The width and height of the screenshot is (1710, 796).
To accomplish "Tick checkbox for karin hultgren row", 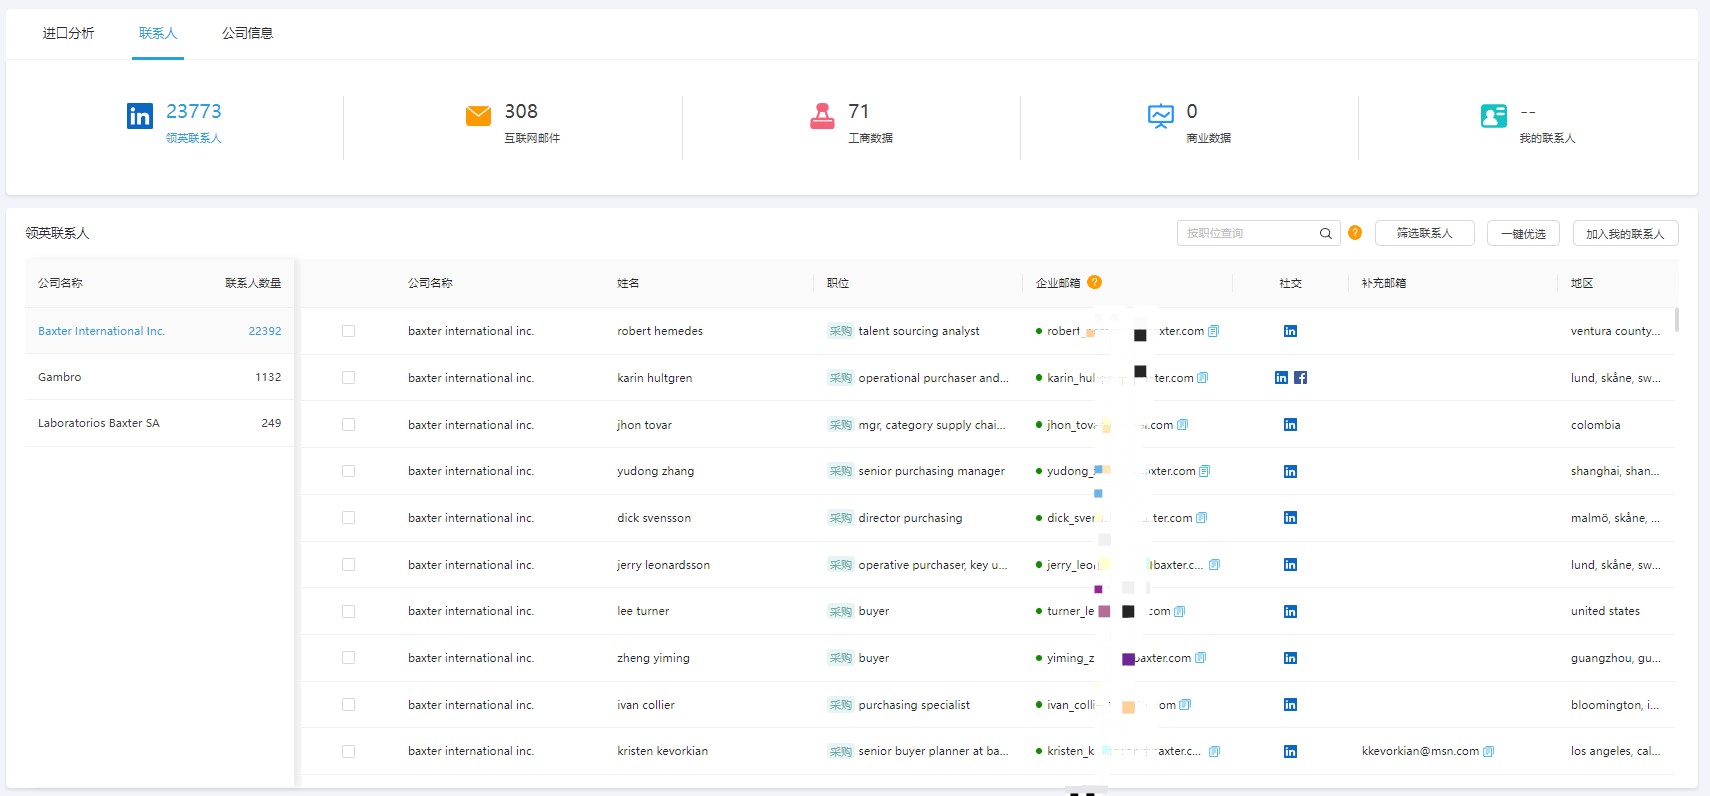I will coord(348,378).
